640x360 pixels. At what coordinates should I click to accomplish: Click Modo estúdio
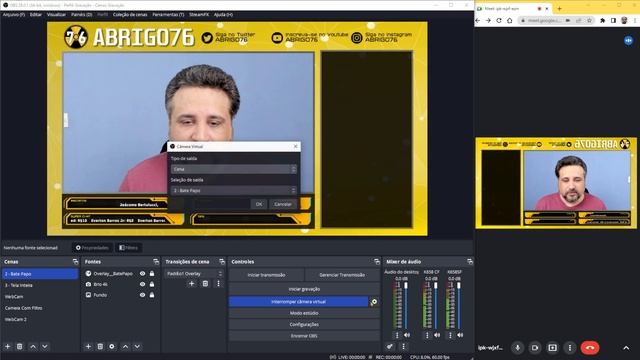pos(304,313)
